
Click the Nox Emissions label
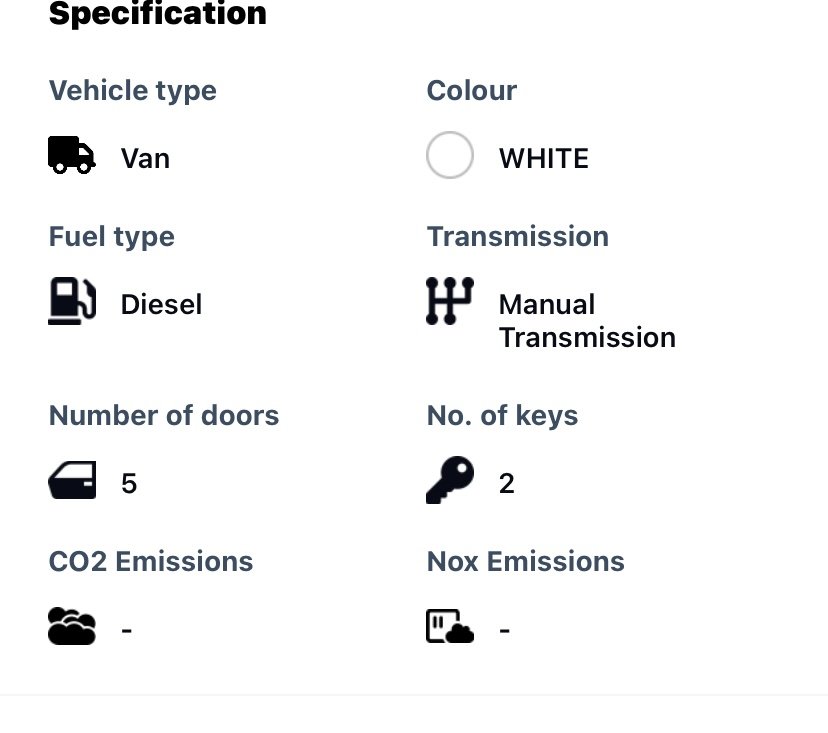[x=525, y=561]
